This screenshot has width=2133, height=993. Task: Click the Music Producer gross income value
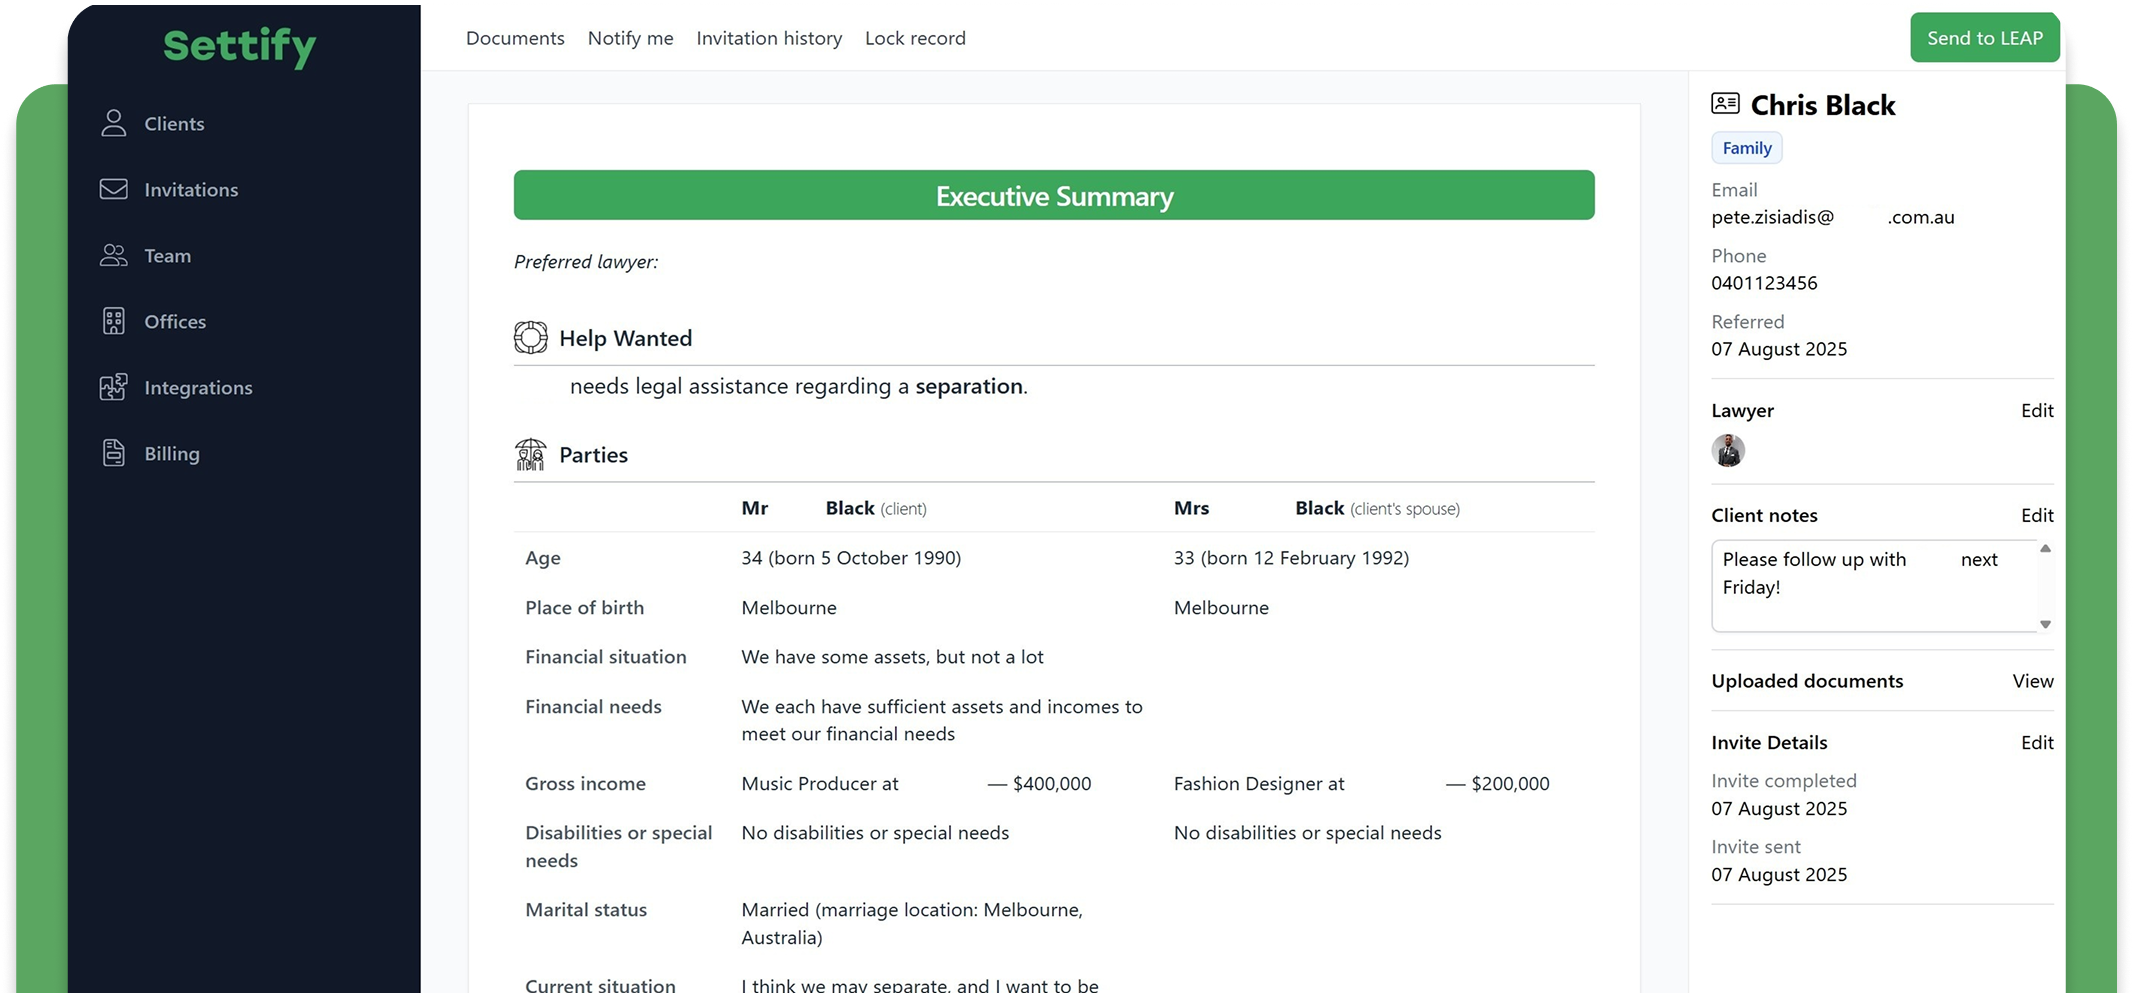916,784
